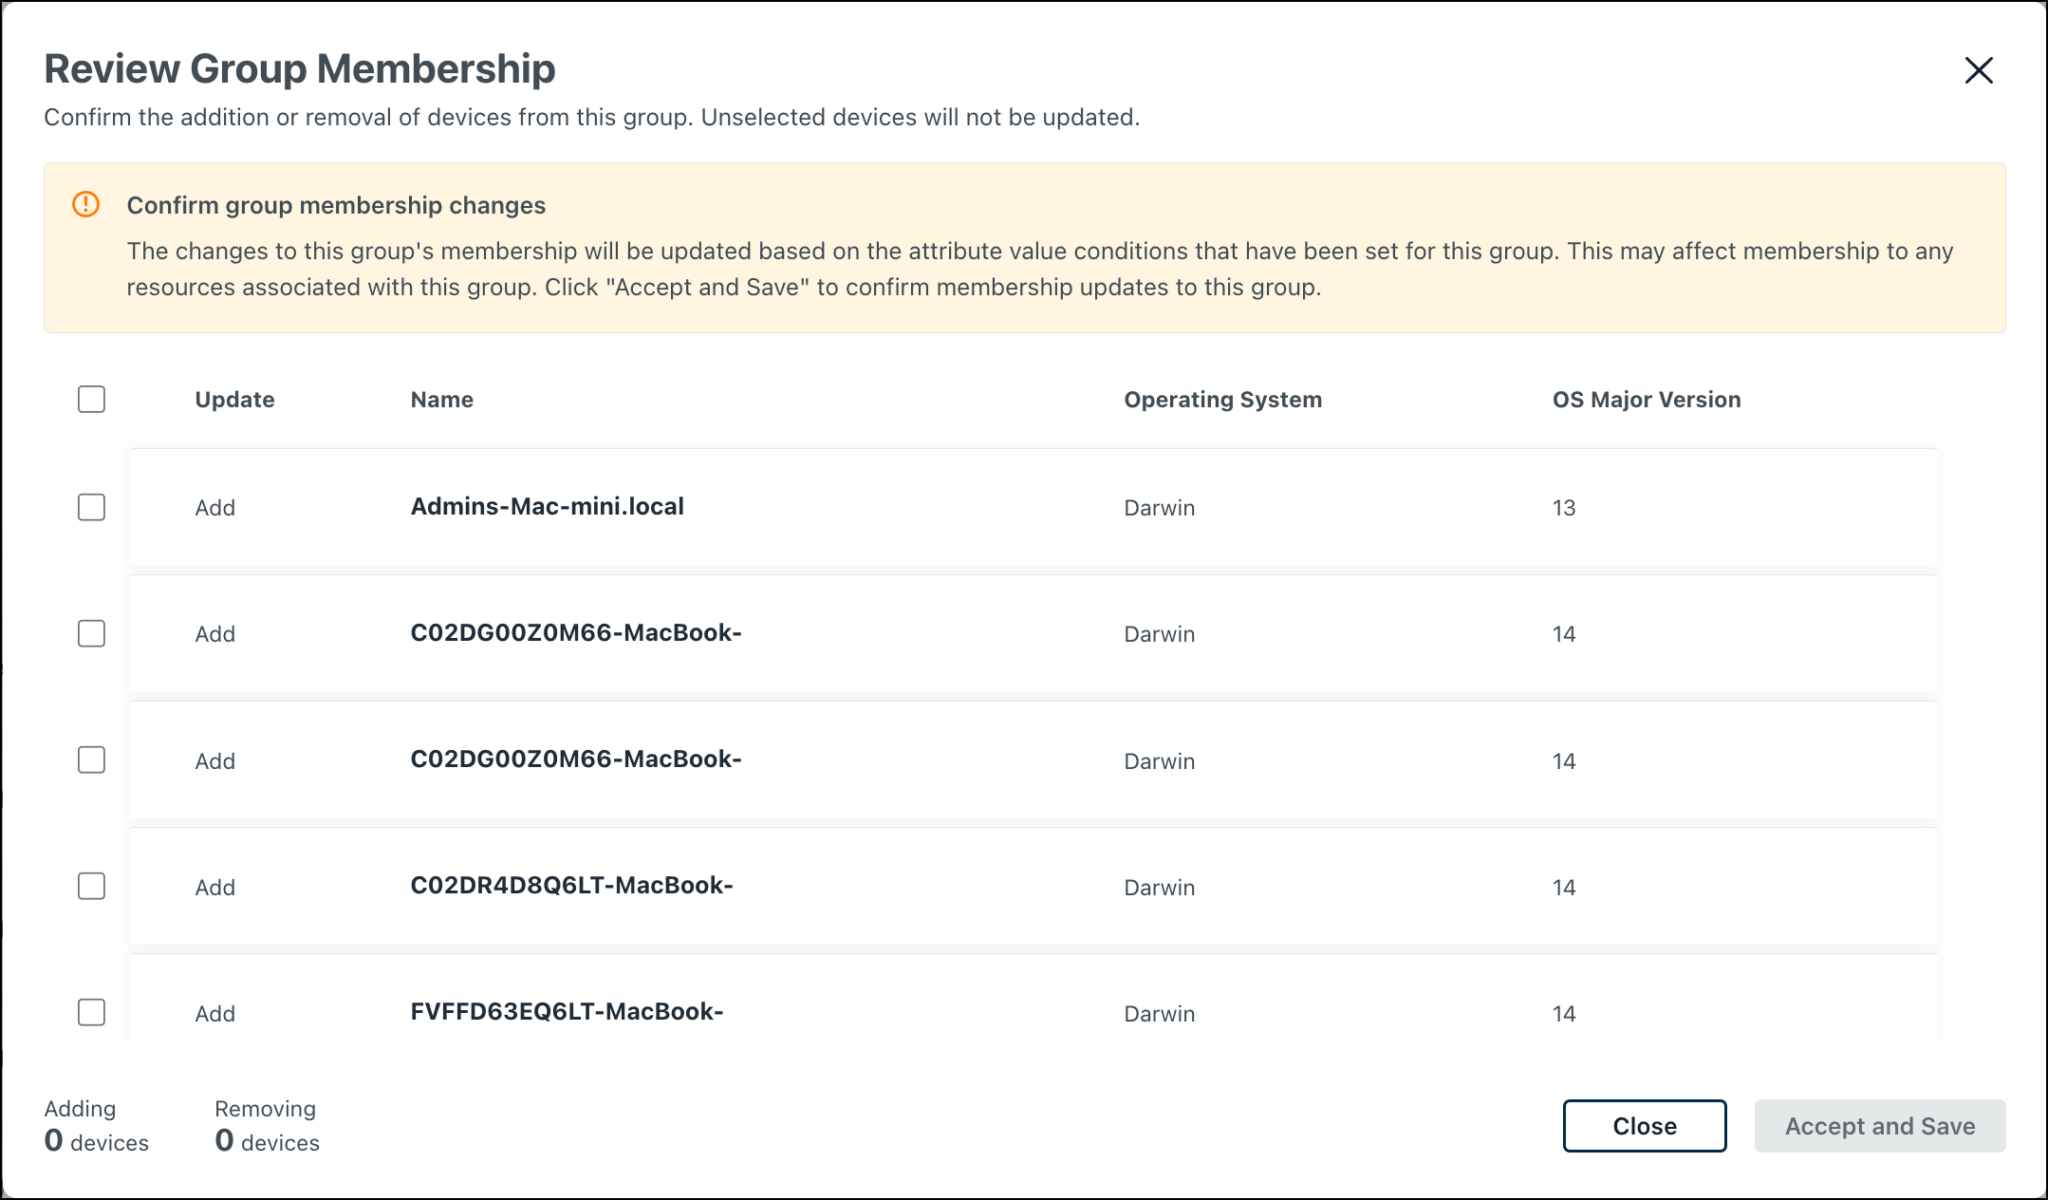Select the Update column header
The image size is (2048, 1200).
point(235,399)
